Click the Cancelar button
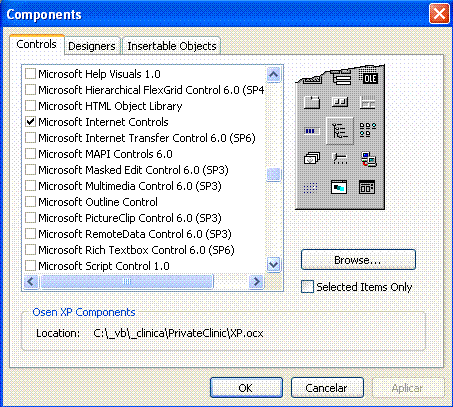 point(327,388)
